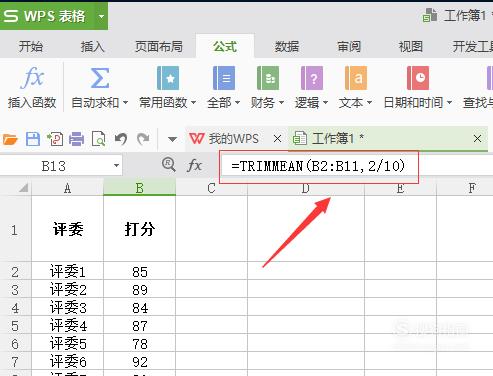Click the open folder icon in quick toolbar
Screen dimensions: 493x376
[x=10, y=139]
